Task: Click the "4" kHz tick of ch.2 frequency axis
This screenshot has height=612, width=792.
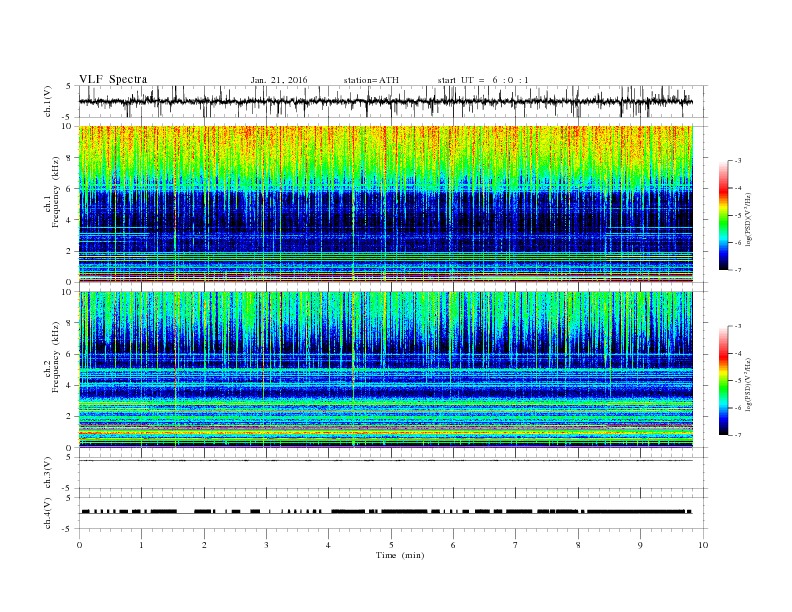Action: [x=70, y=386]
